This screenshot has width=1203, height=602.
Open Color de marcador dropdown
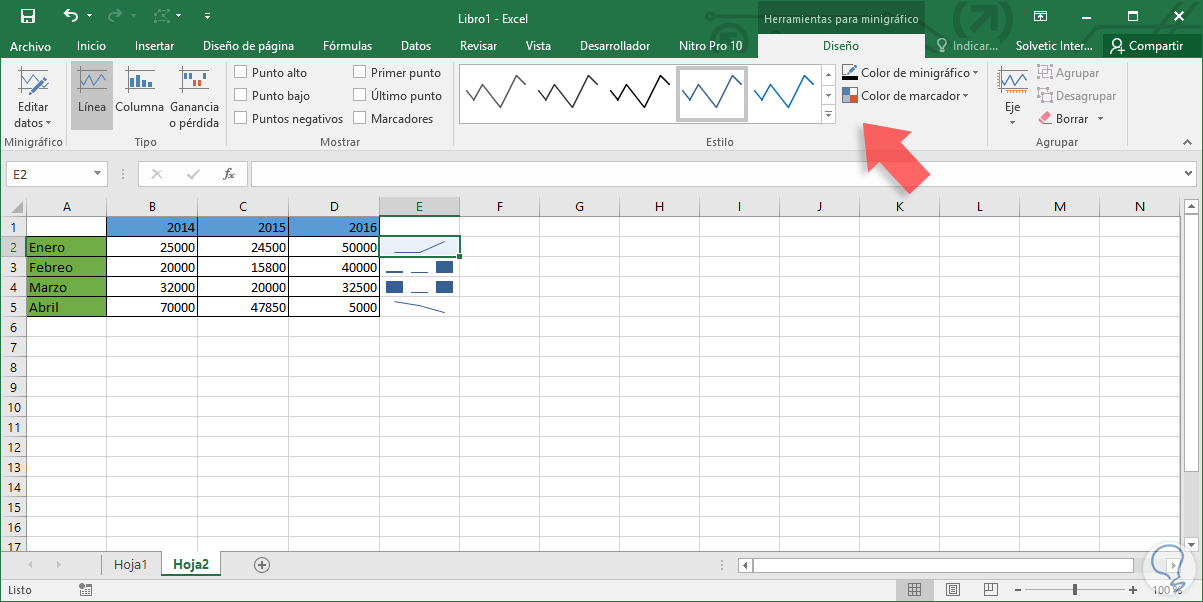[905, 96]
